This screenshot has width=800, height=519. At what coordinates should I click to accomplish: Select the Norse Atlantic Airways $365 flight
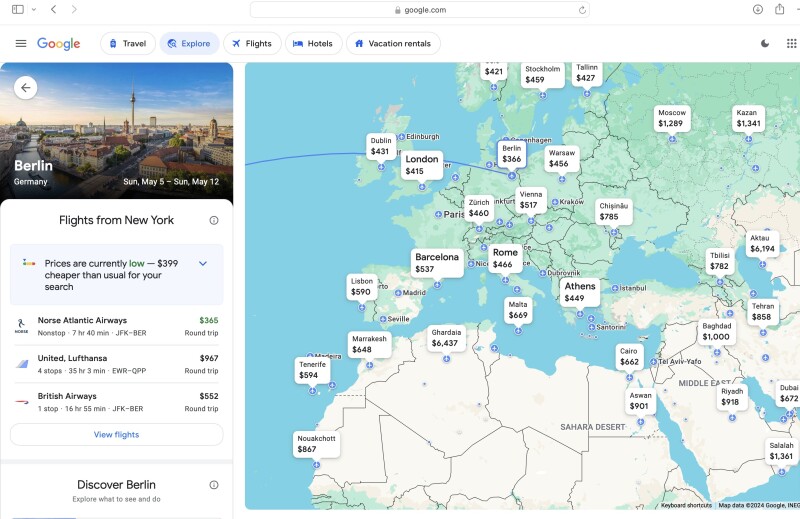tap(116, 326)
